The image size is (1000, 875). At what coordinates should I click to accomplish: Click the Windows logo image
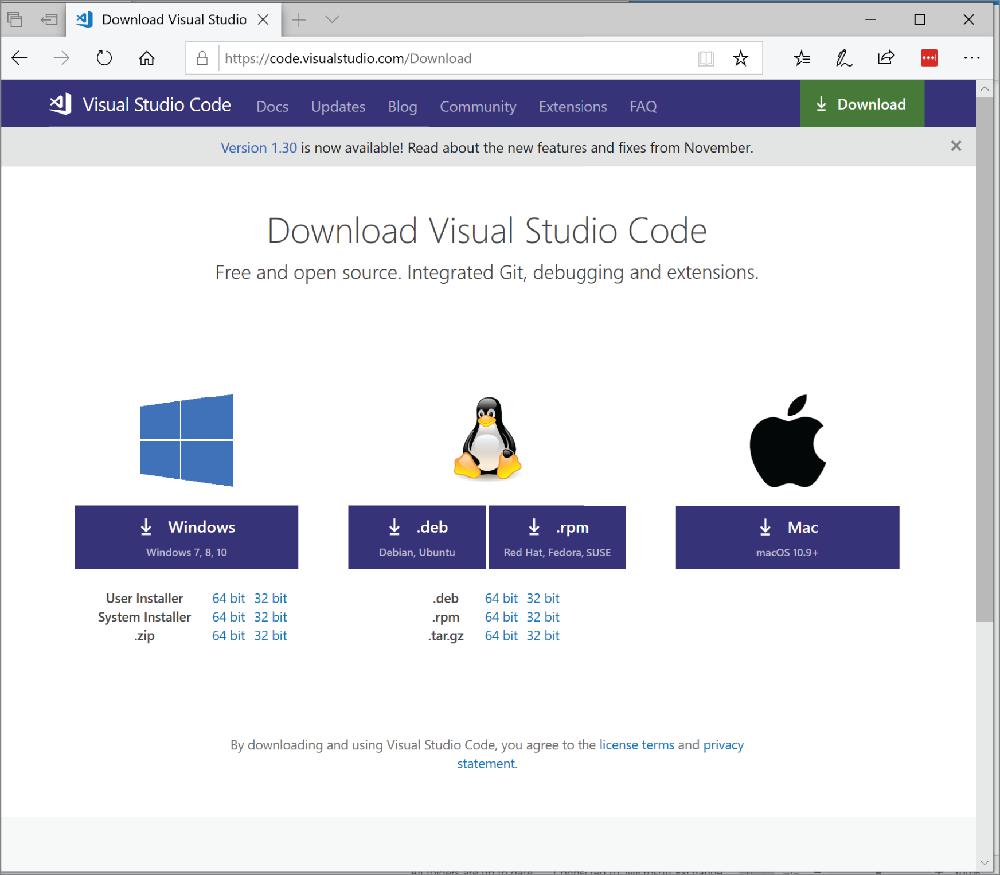point(186,439)
